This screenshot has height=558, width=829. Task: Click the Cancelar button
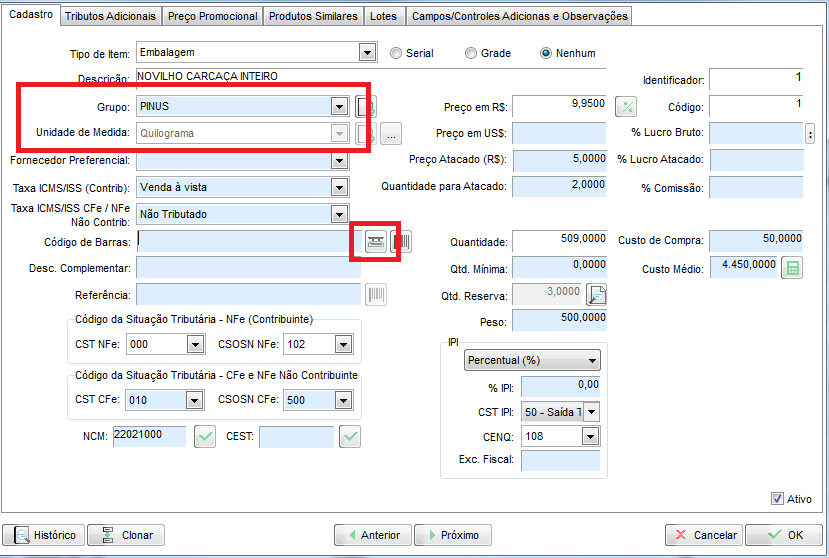tap(704, 535)
